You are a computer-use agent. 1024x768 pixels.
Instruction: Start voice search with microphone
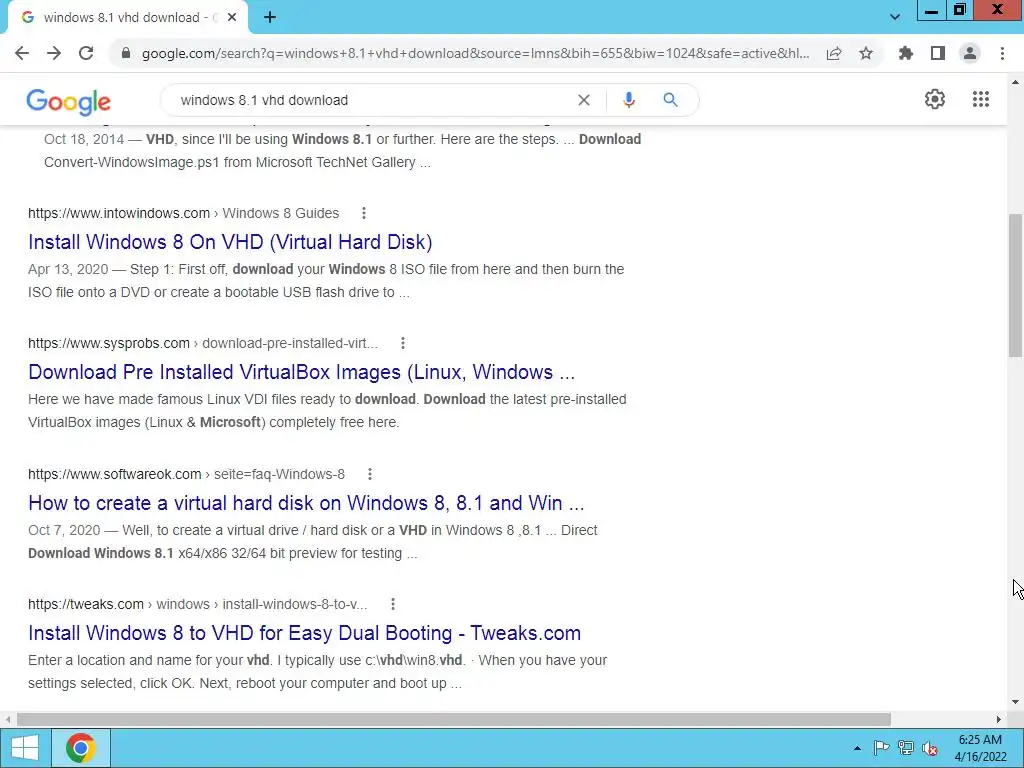tap(629, 100)
